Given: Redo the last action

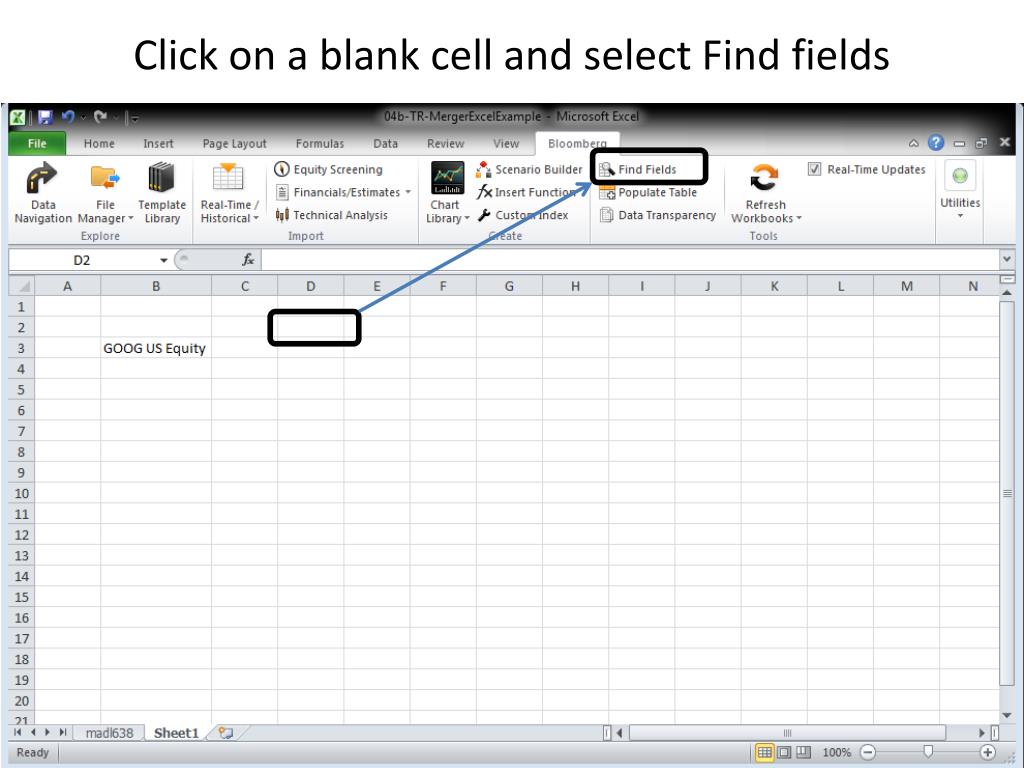Looking at the screenshot, I should coord(100,118).
